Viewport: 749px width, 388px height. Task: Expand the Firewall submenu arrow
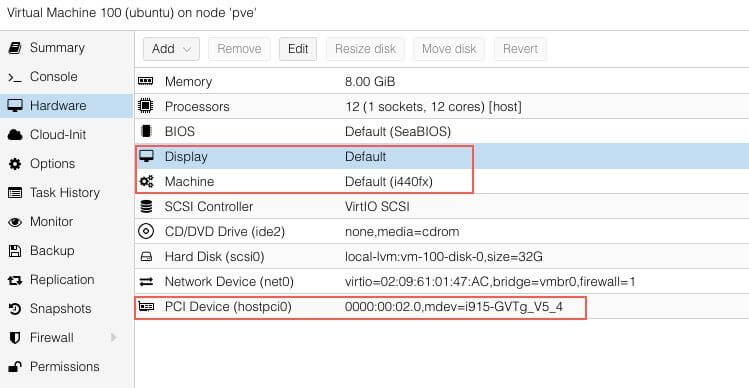point(114,338)
